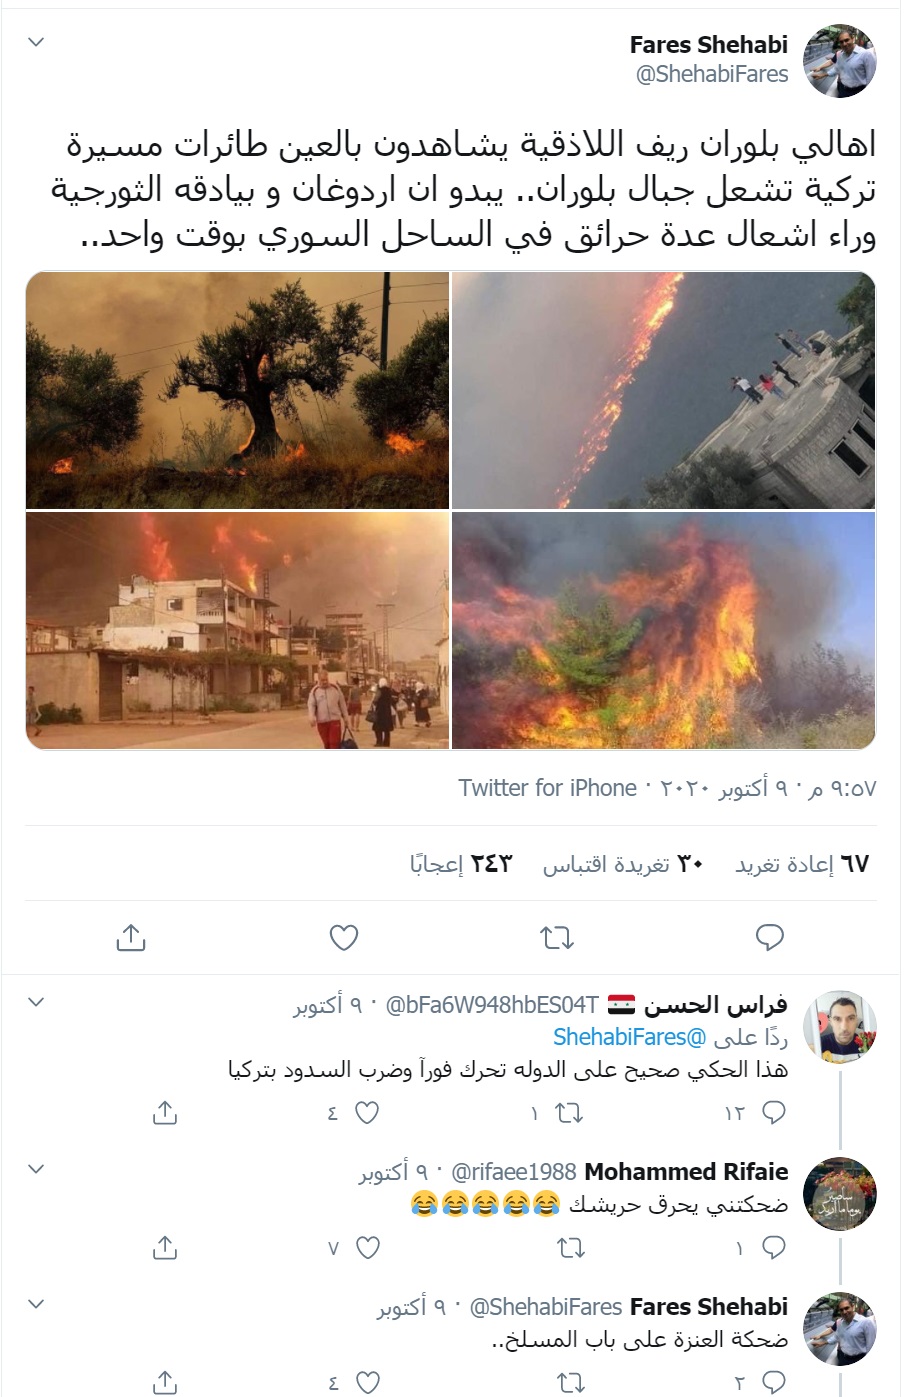905x1397 pixels.
Task: Share the main tweet
Action: pos(131,937)
